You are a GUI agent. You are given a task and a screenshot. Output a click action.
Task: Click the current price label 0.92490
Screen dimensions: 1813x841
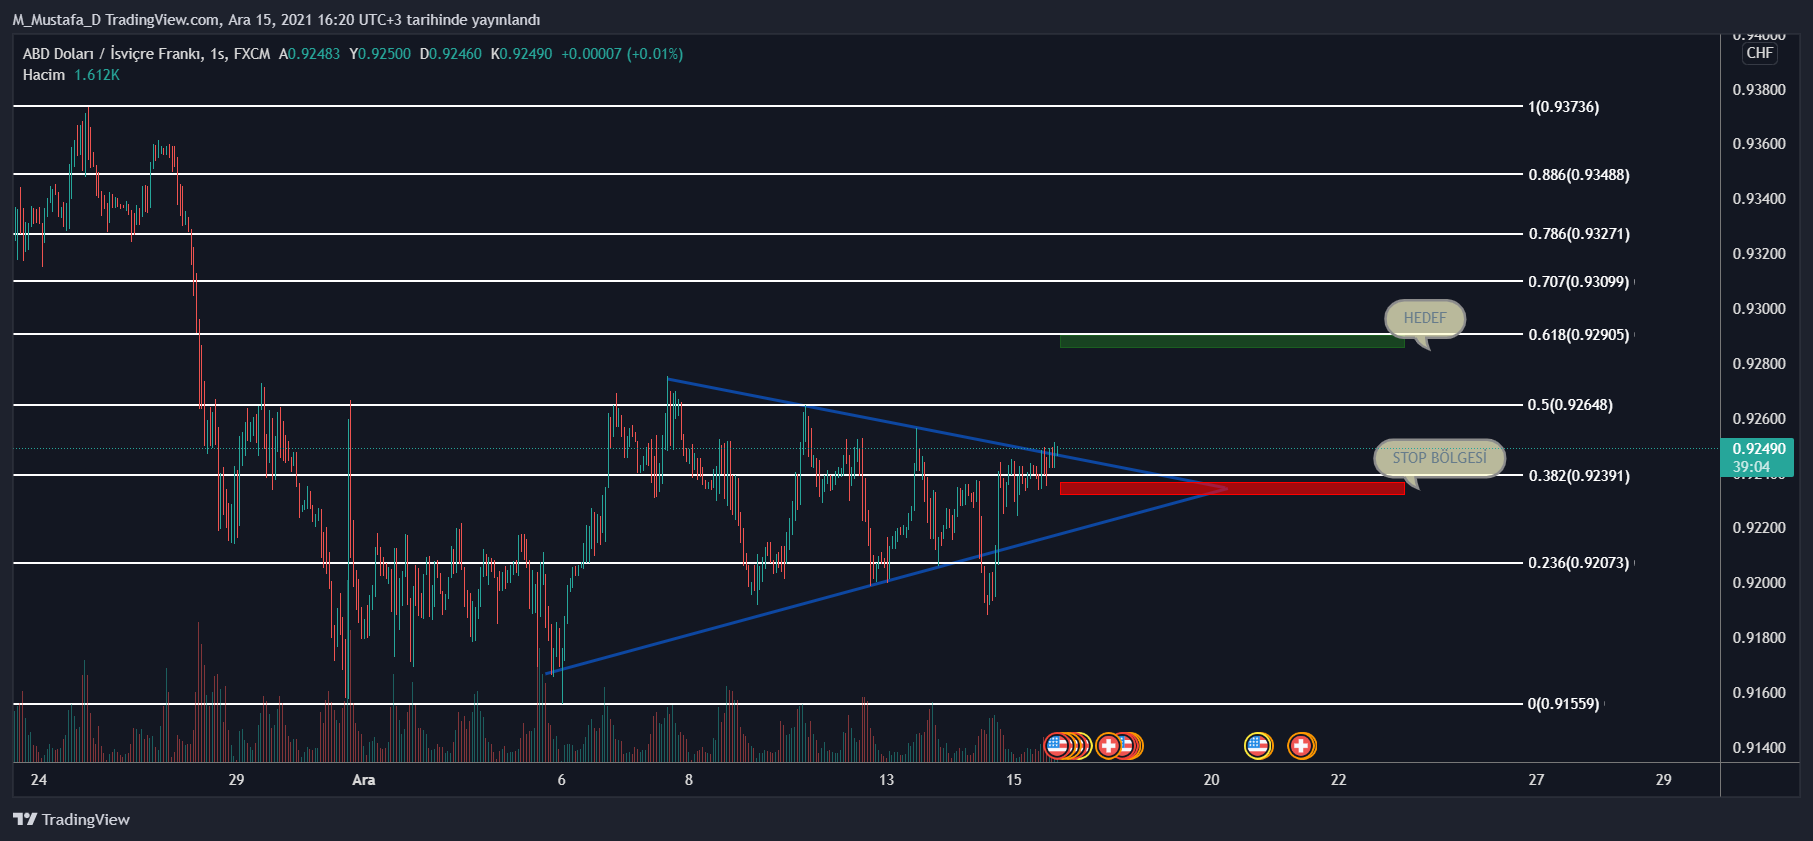point(1759,449)
